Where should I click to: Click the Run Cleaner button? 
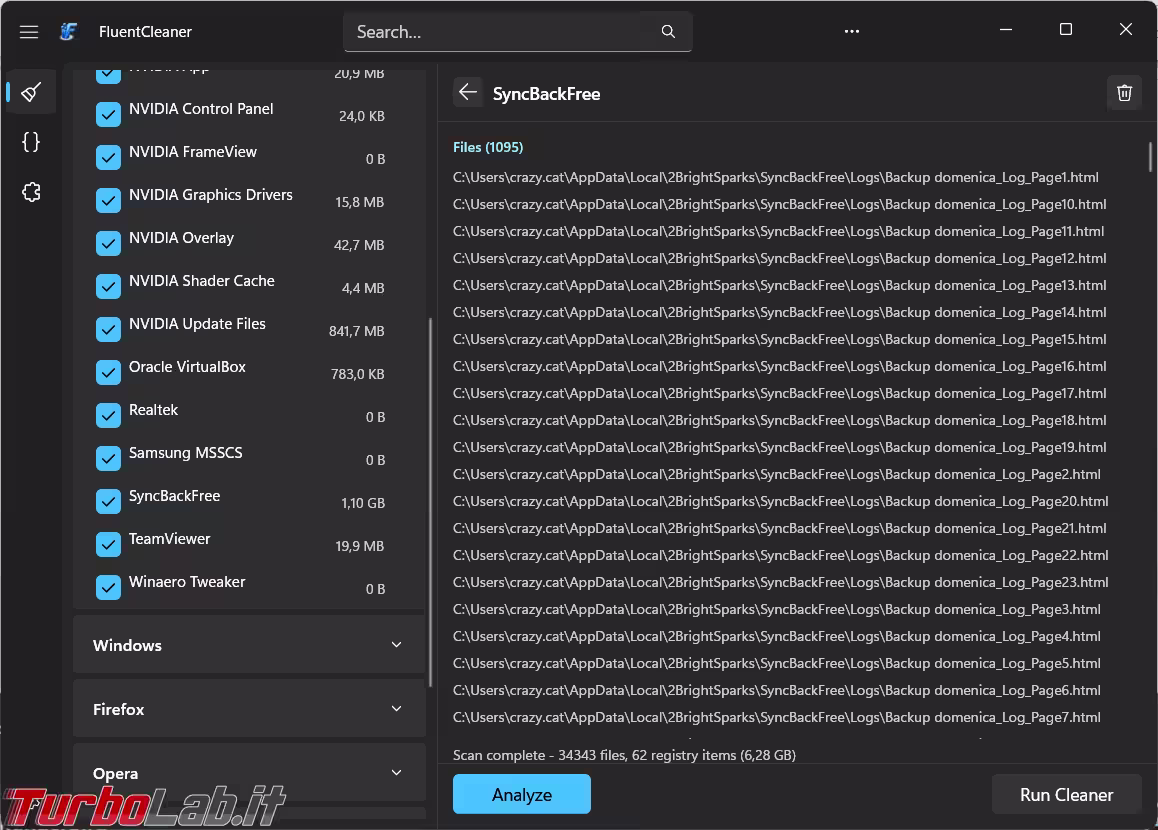[x=1066, y=795]
